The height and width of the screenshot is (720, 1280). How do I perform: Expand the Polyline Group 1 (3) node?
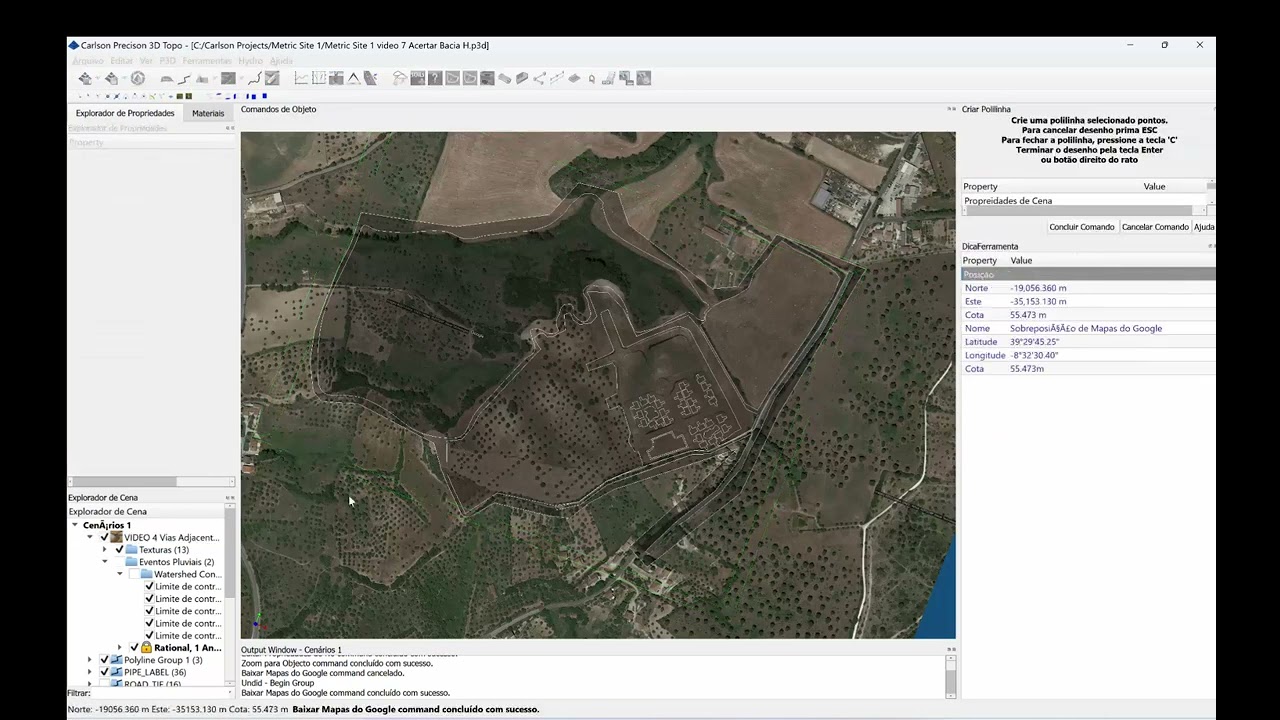pyautogui.click(x=90, y=660)
